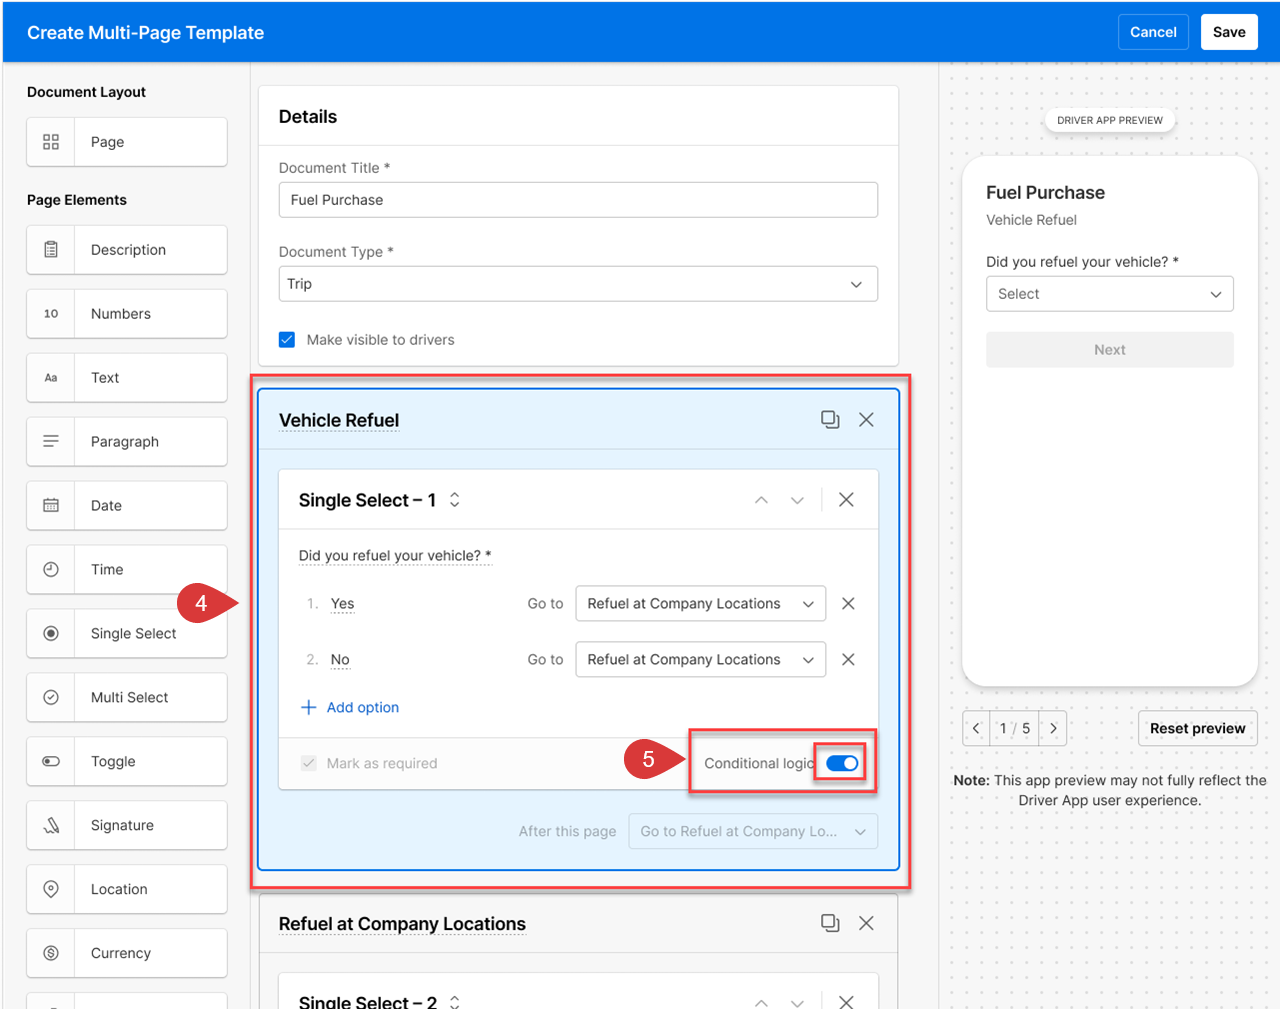
Task: Go to next preview page
Action: pyautogui.click(x=1053, y=729)
